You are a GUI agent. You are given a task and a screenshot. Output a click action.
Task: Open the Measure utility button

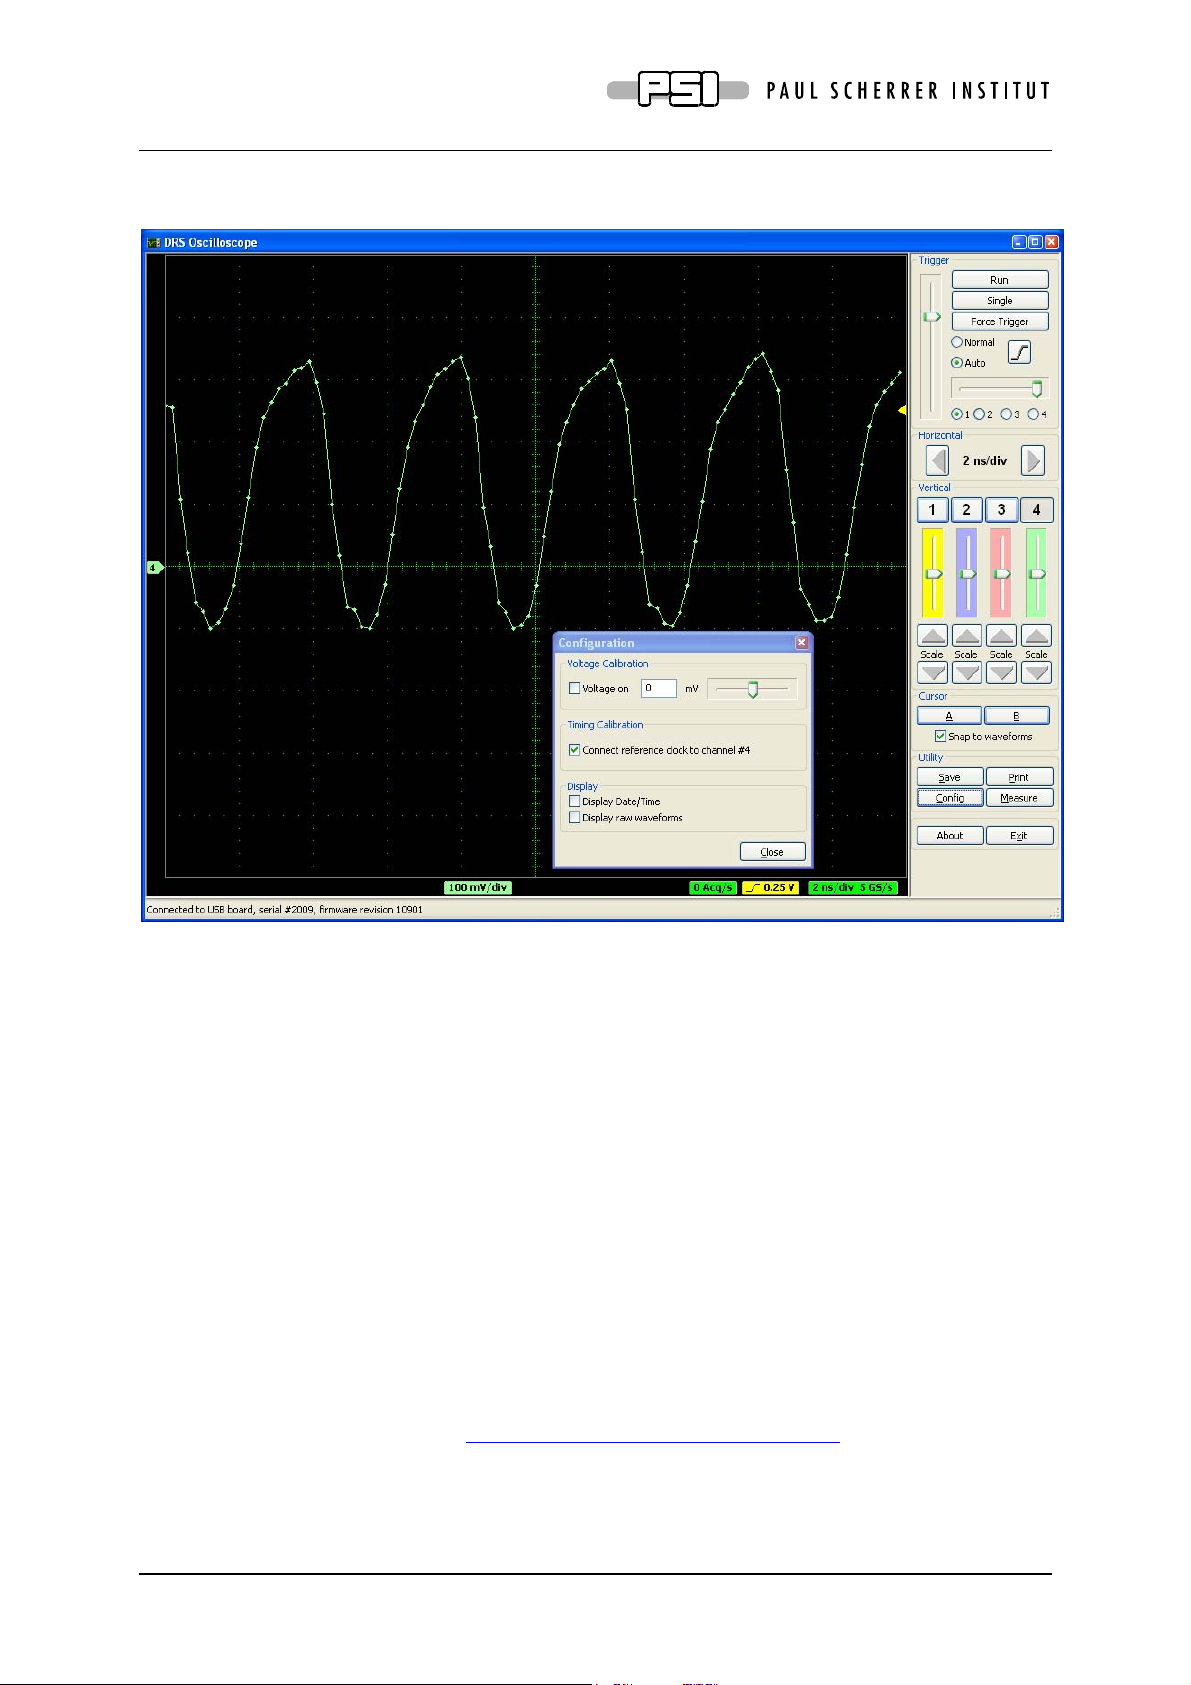1019,798
